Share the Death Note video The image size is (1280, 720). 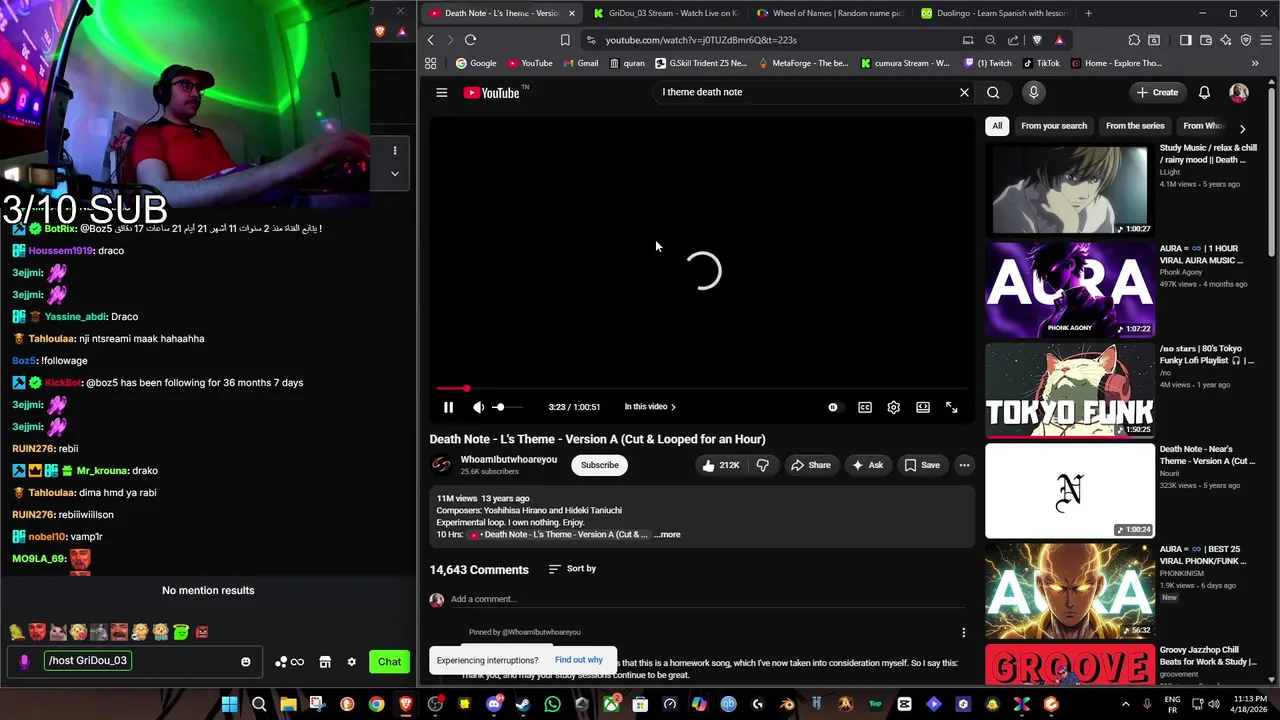pos(810,465)
